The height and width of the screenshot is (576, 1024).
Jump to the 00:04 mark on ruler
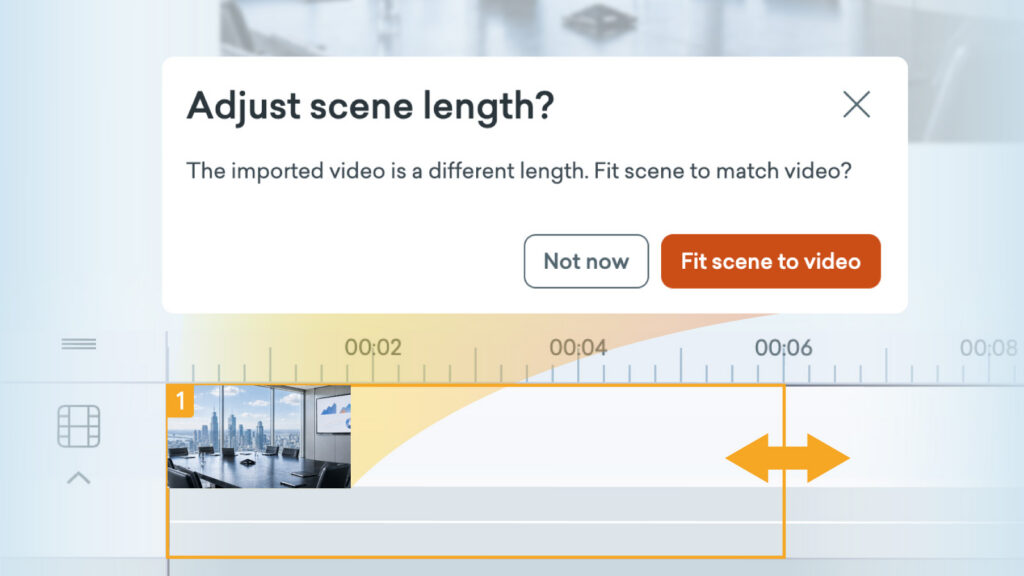click(x=578, y=347)
